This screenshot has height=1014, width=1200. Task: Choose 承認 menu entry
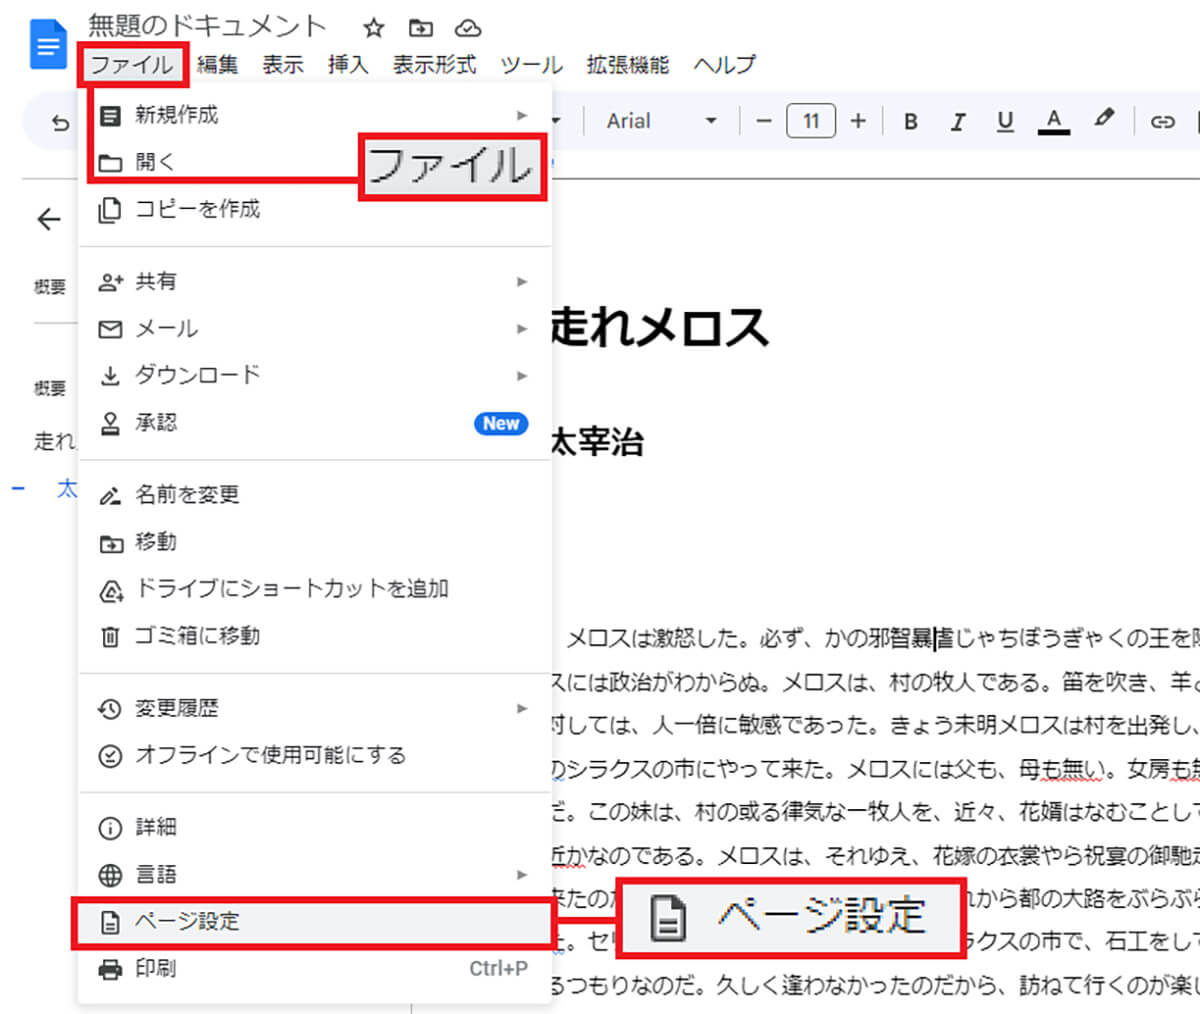tap(315, 423)
